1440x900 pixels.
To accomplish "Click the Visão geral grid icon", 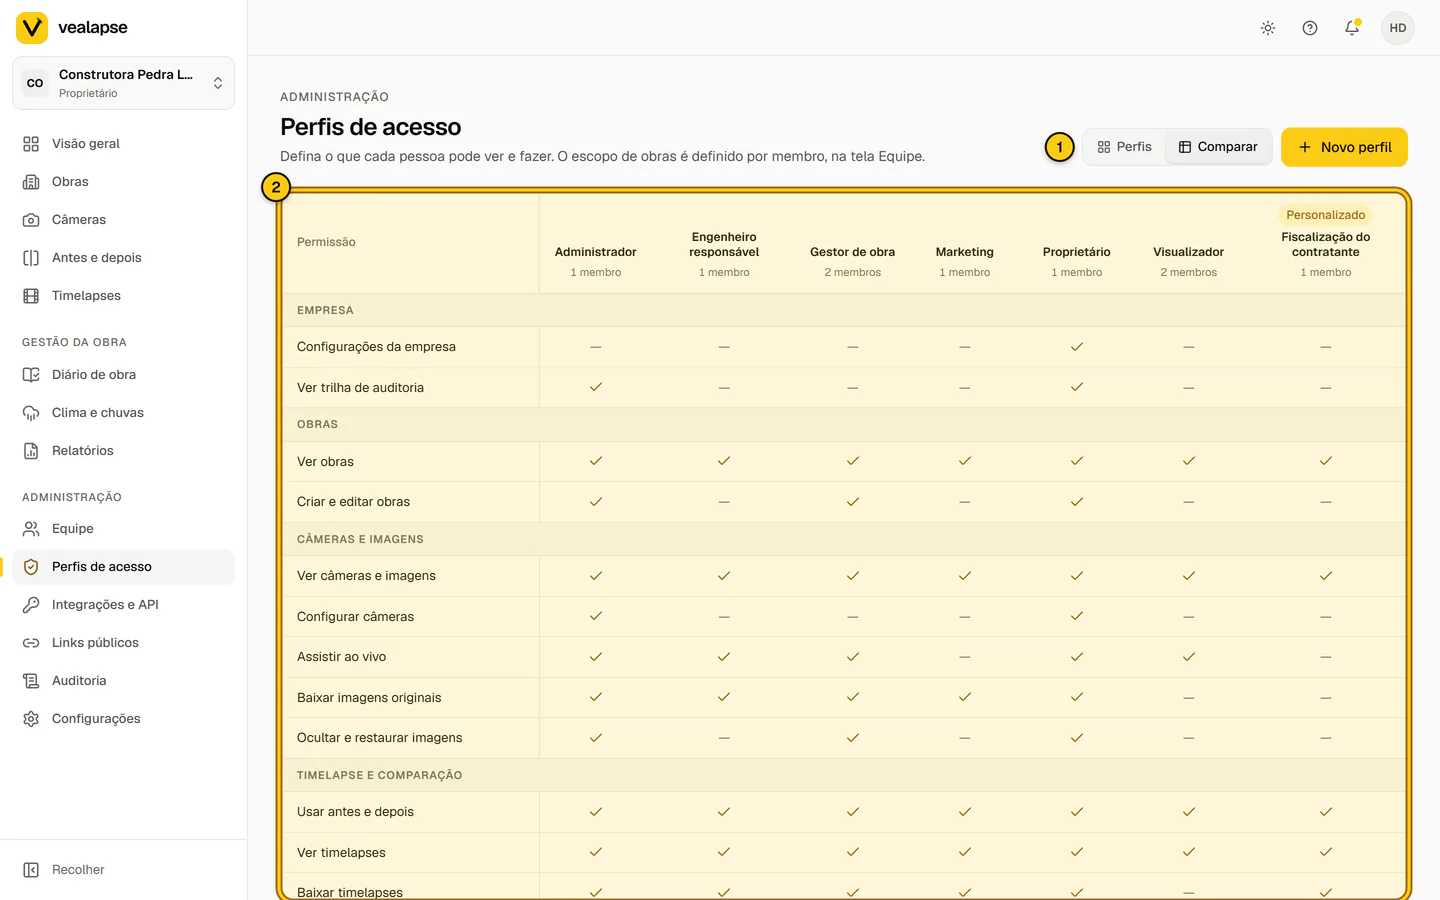I will pyautogui.click(x=31, y=144).
